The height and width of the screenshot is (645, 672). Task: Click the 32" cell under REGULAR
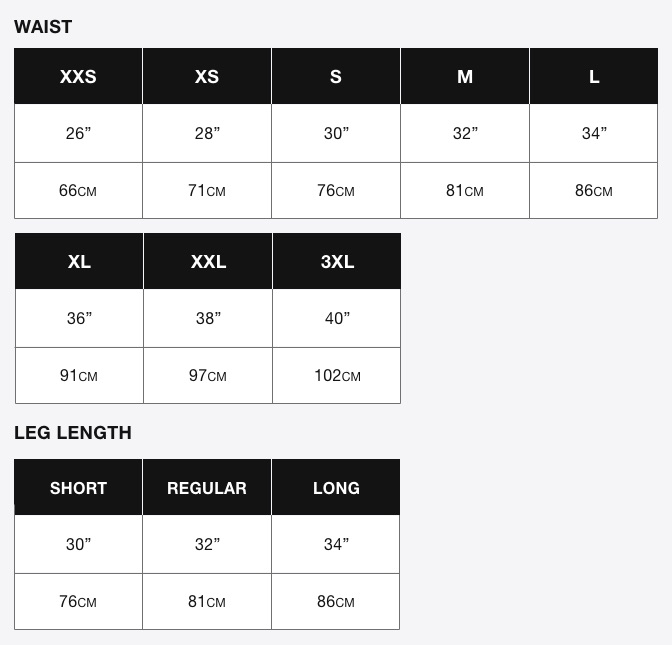(207, 544)
